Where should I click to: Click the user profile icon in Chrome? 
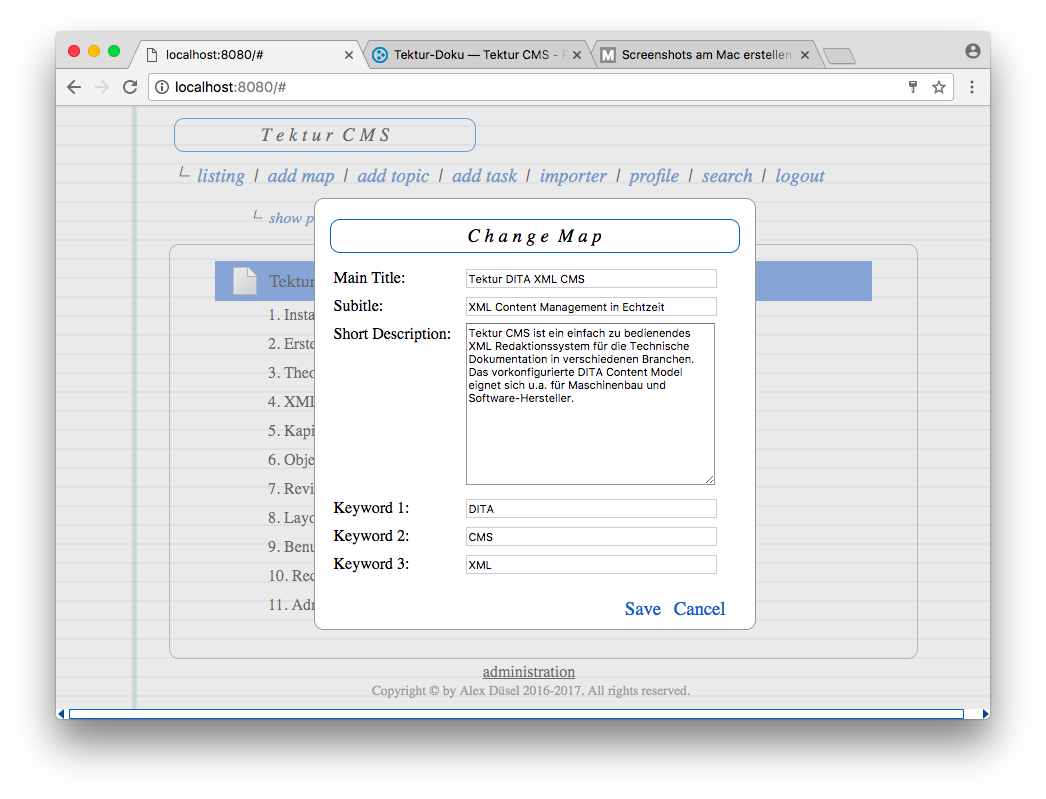(x=972, y=51)
